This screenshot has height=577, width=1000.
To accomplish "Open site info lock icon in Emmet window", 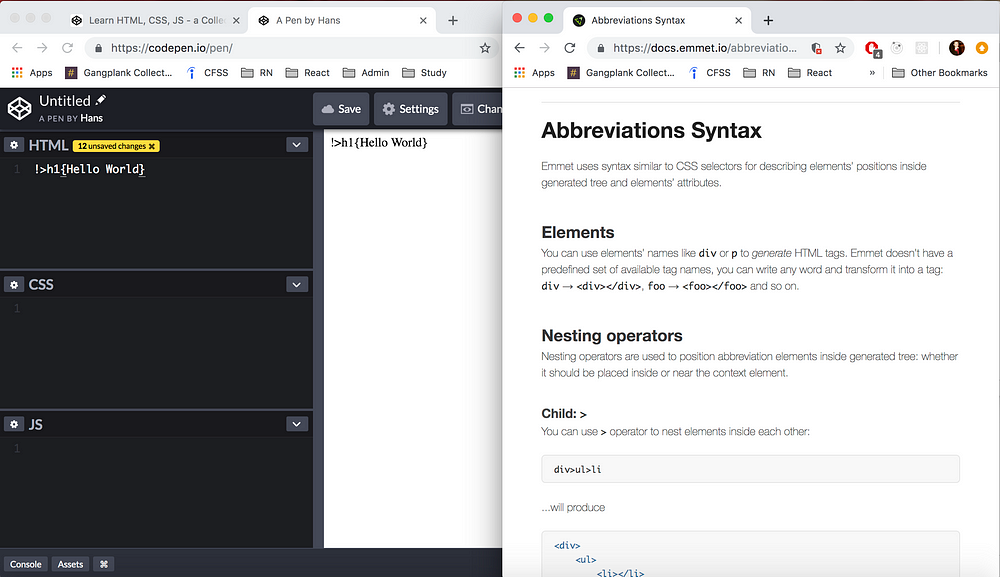I will 600,48.
